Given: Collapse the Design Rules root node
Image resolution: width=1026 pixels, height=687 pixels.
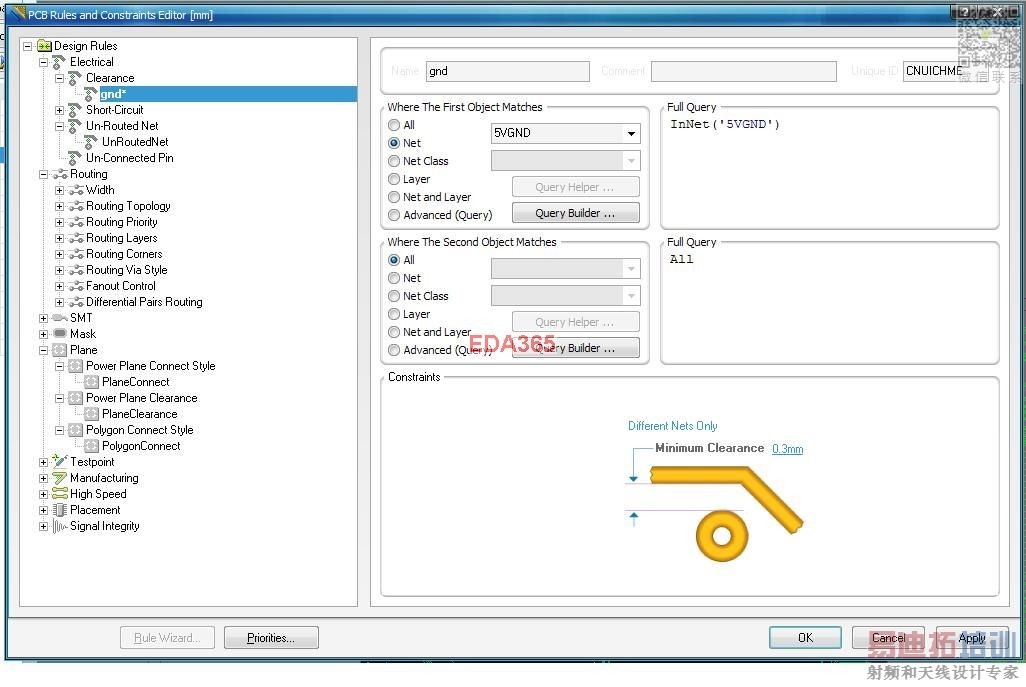Looking at the screenshot, I should pos(27,46).
